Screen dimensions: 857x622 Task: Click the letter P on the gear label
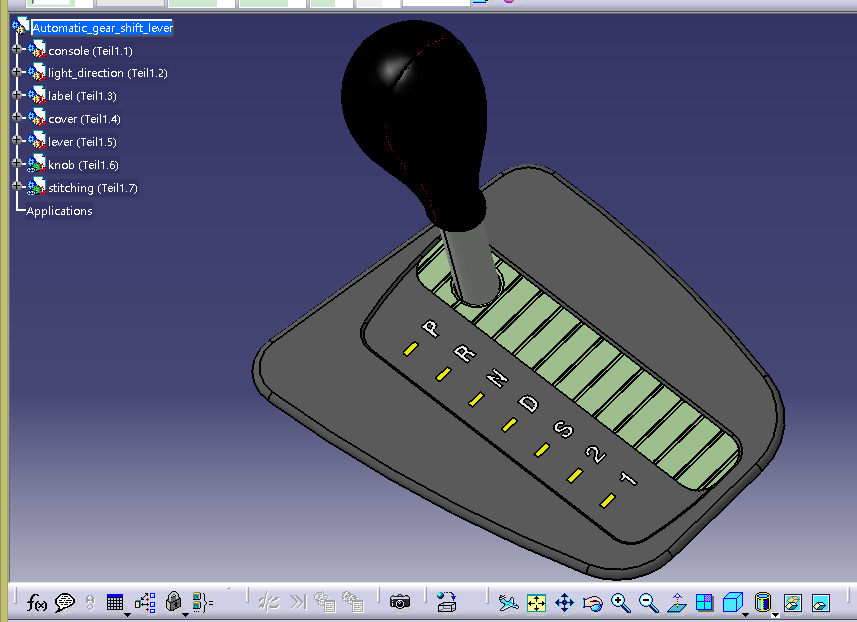coord(431,328)
